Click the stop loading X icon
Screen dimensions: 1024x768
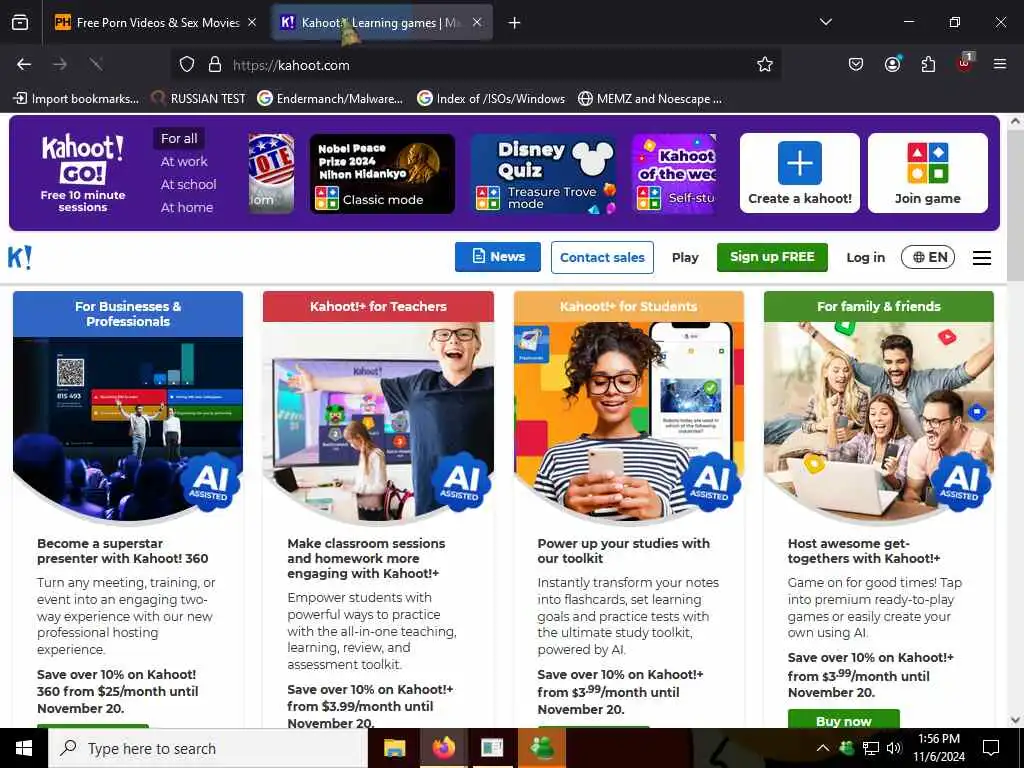pos(96,64)
